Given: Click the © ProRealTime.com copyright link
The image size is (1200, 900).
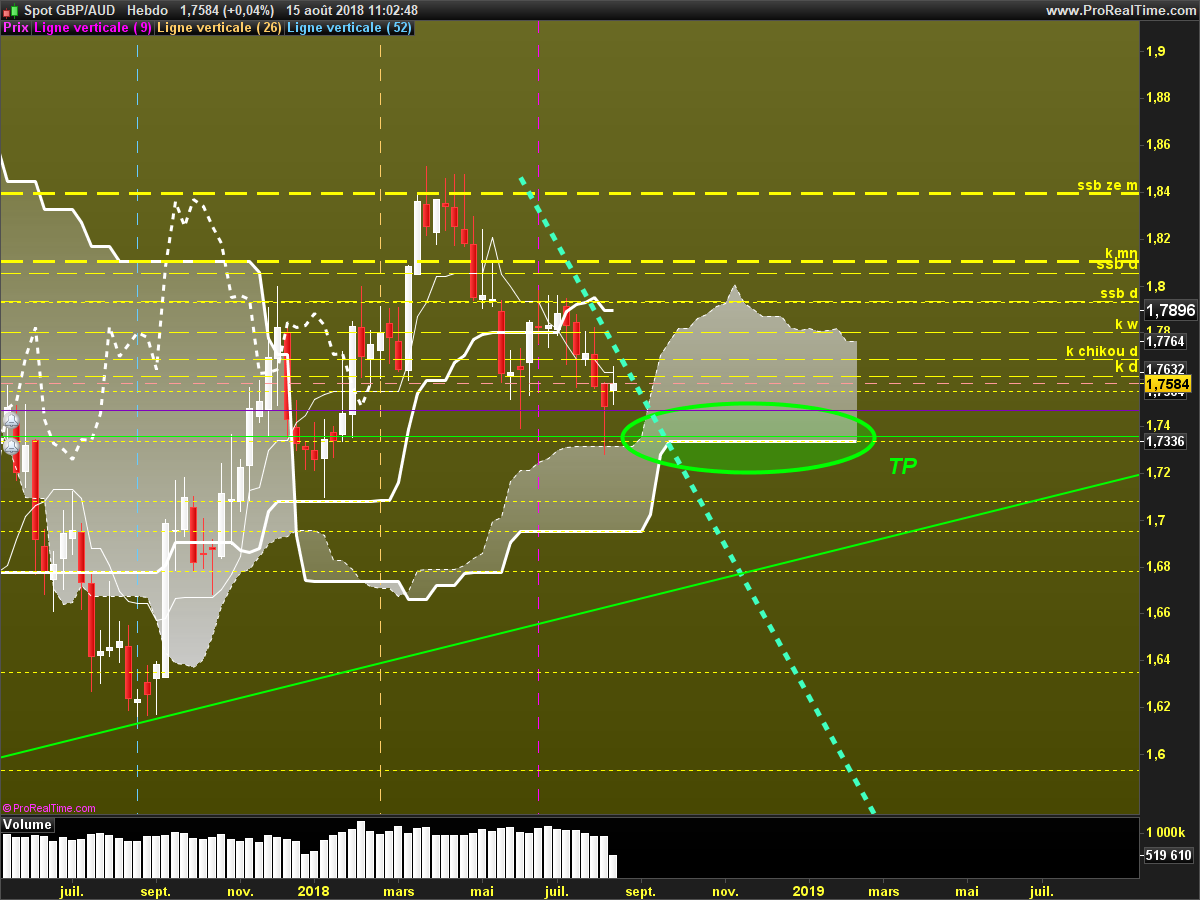Looking at the screenshot, I should (x=50, y=808).
